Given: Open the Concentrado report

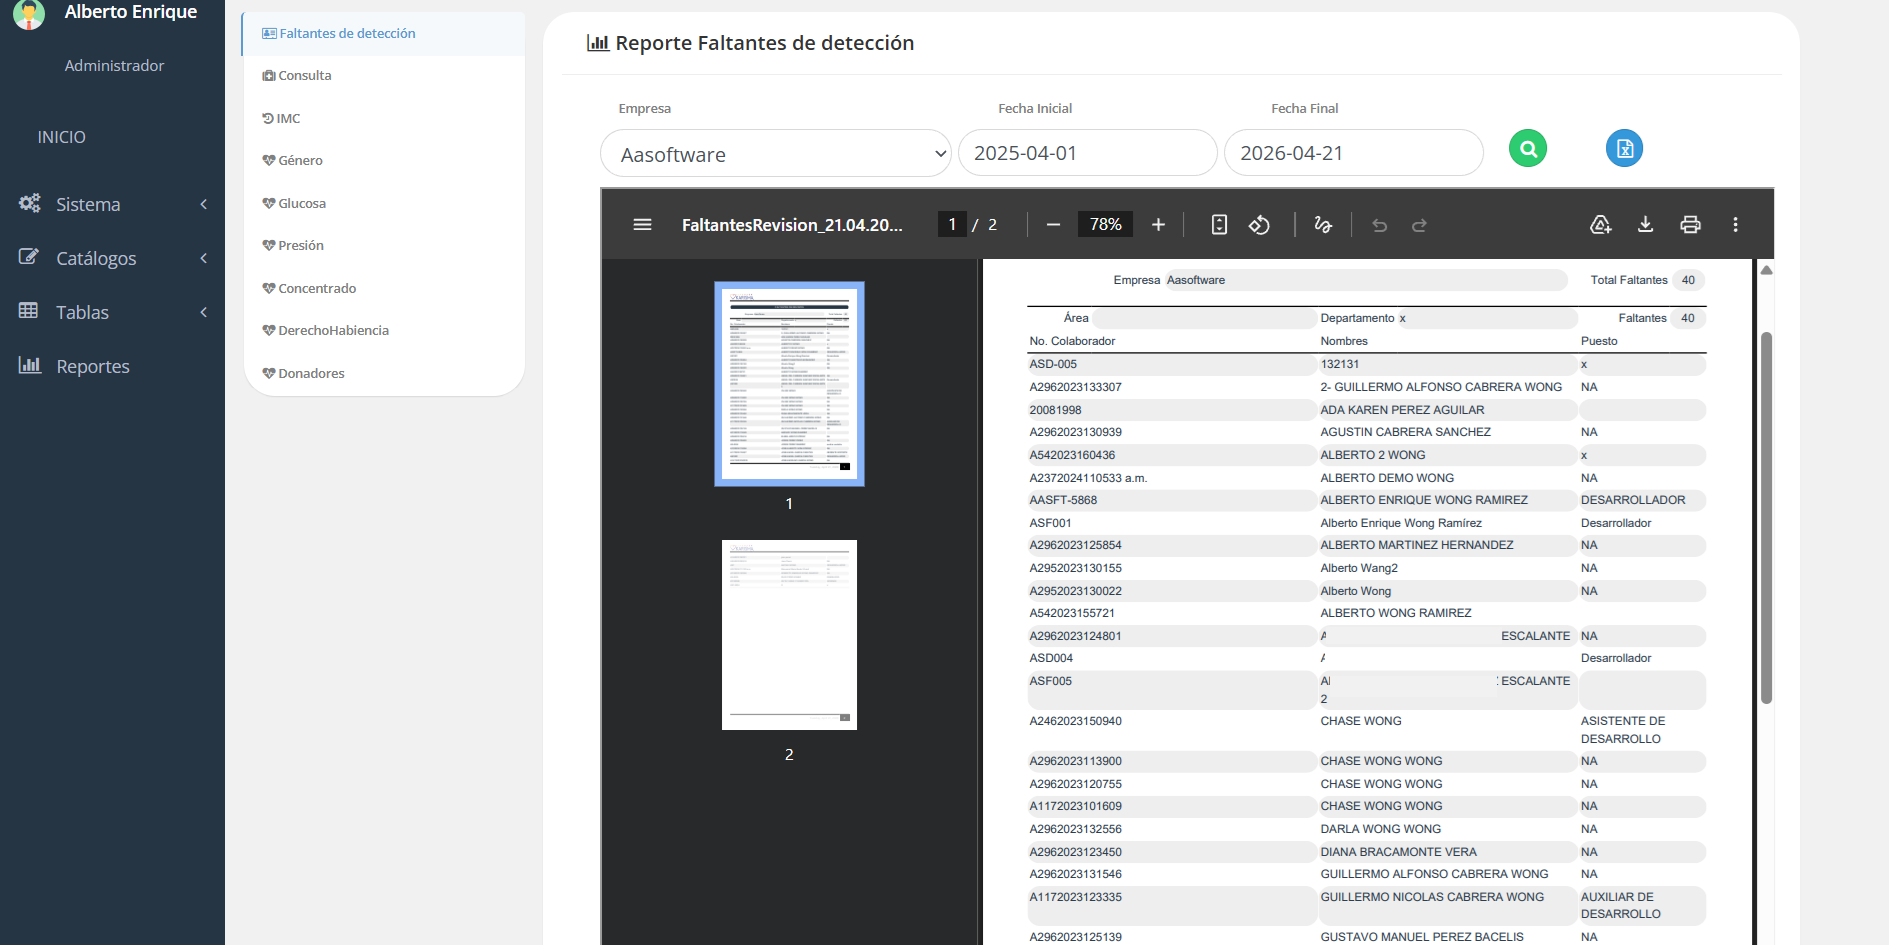Looking at the screenshot, I should (317, 289).
